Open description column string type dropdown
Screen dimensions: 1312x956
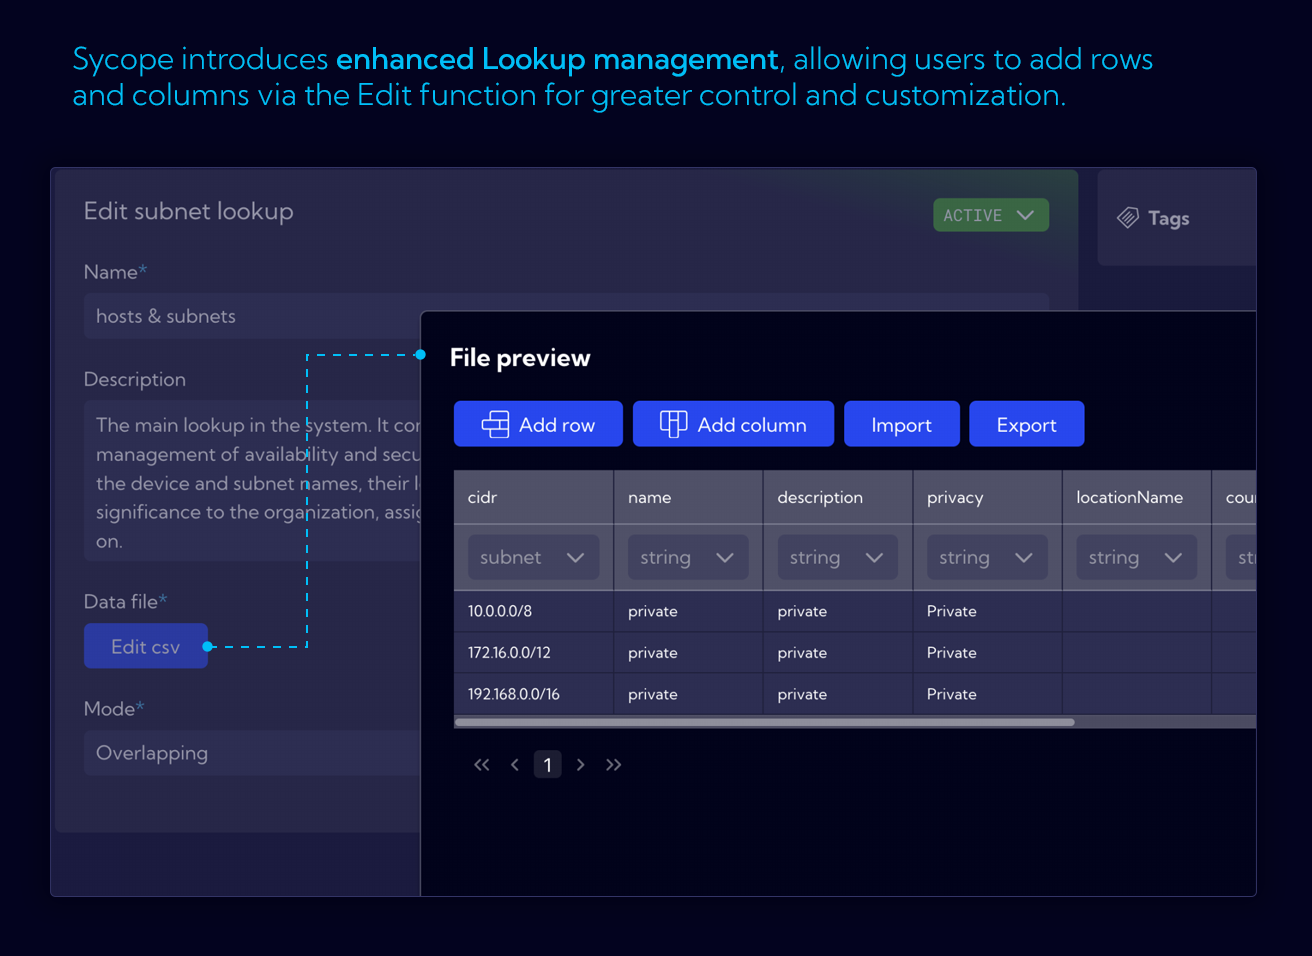pyautogui.click(x=837, y=557)
